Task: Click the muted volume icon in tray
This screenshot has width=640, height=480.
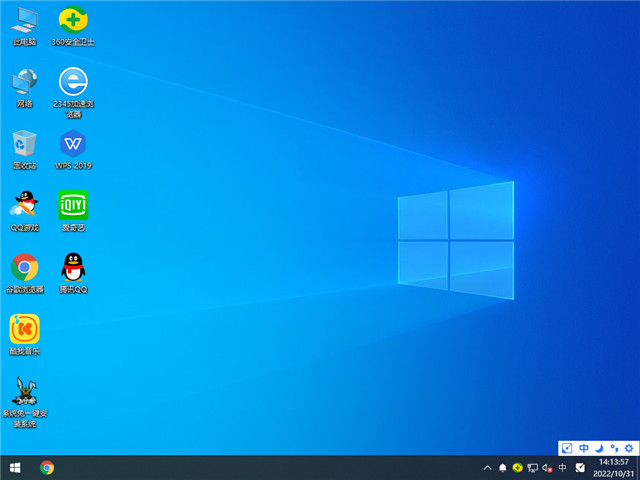Action: tap(546, 467)
